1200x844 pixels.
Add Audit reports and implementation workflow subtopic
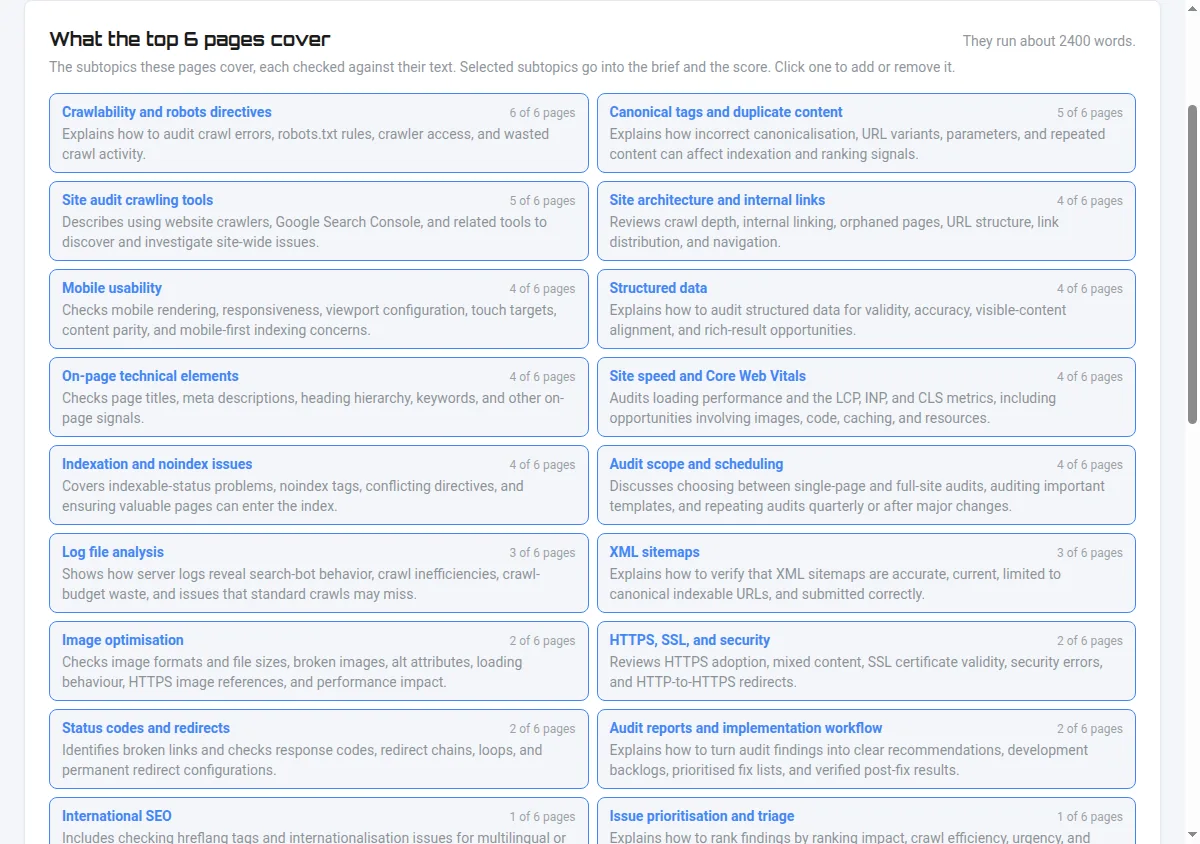[866, 749]
